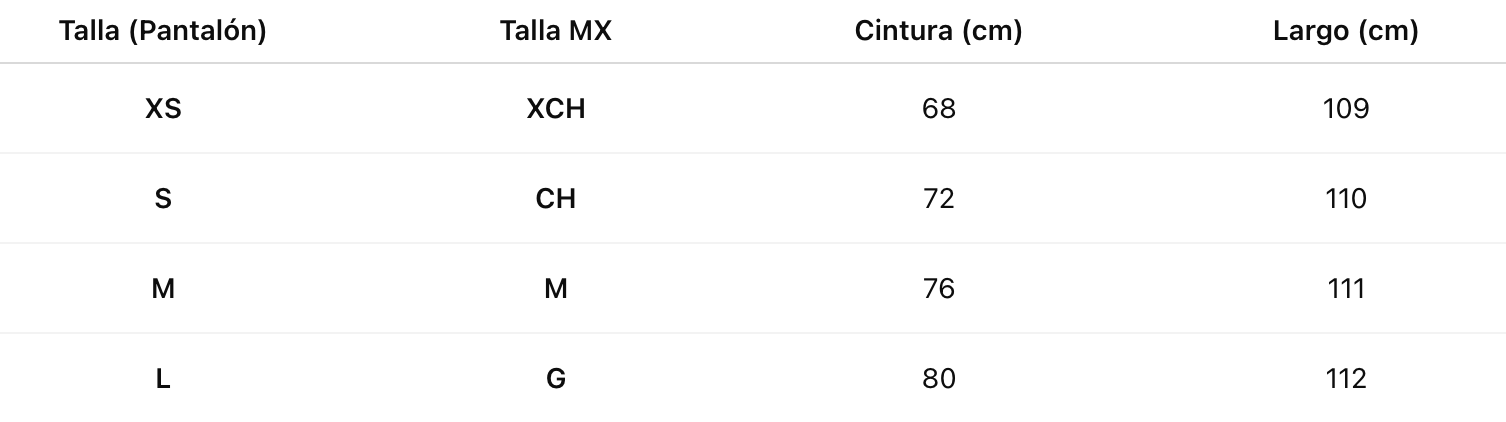The image size is (1506, 422).
Task: Select waist value 80
Action: (938, 378)
